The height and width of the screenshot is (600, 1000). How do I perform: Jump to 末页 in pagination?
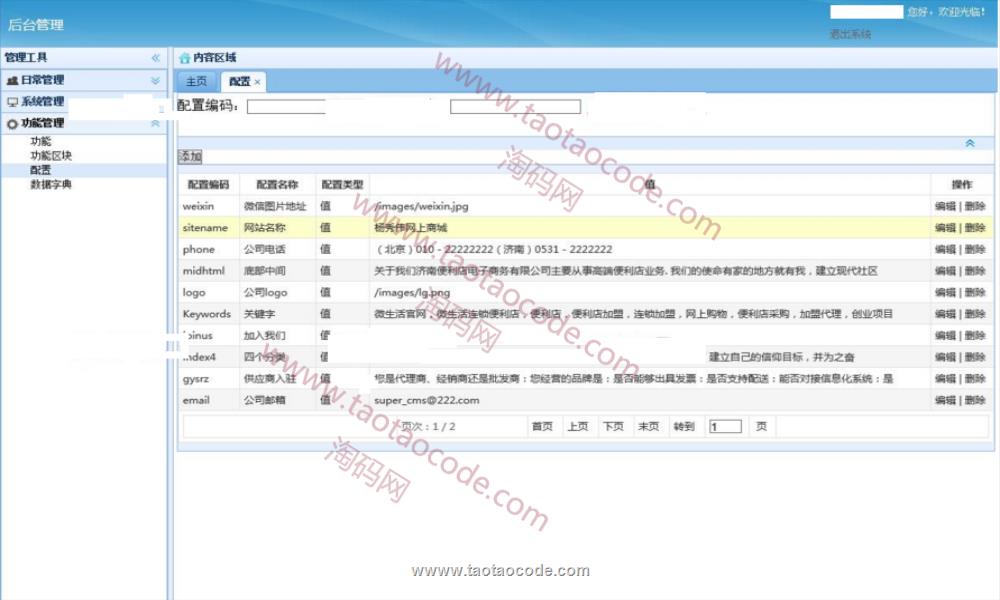tap(649, 426)
